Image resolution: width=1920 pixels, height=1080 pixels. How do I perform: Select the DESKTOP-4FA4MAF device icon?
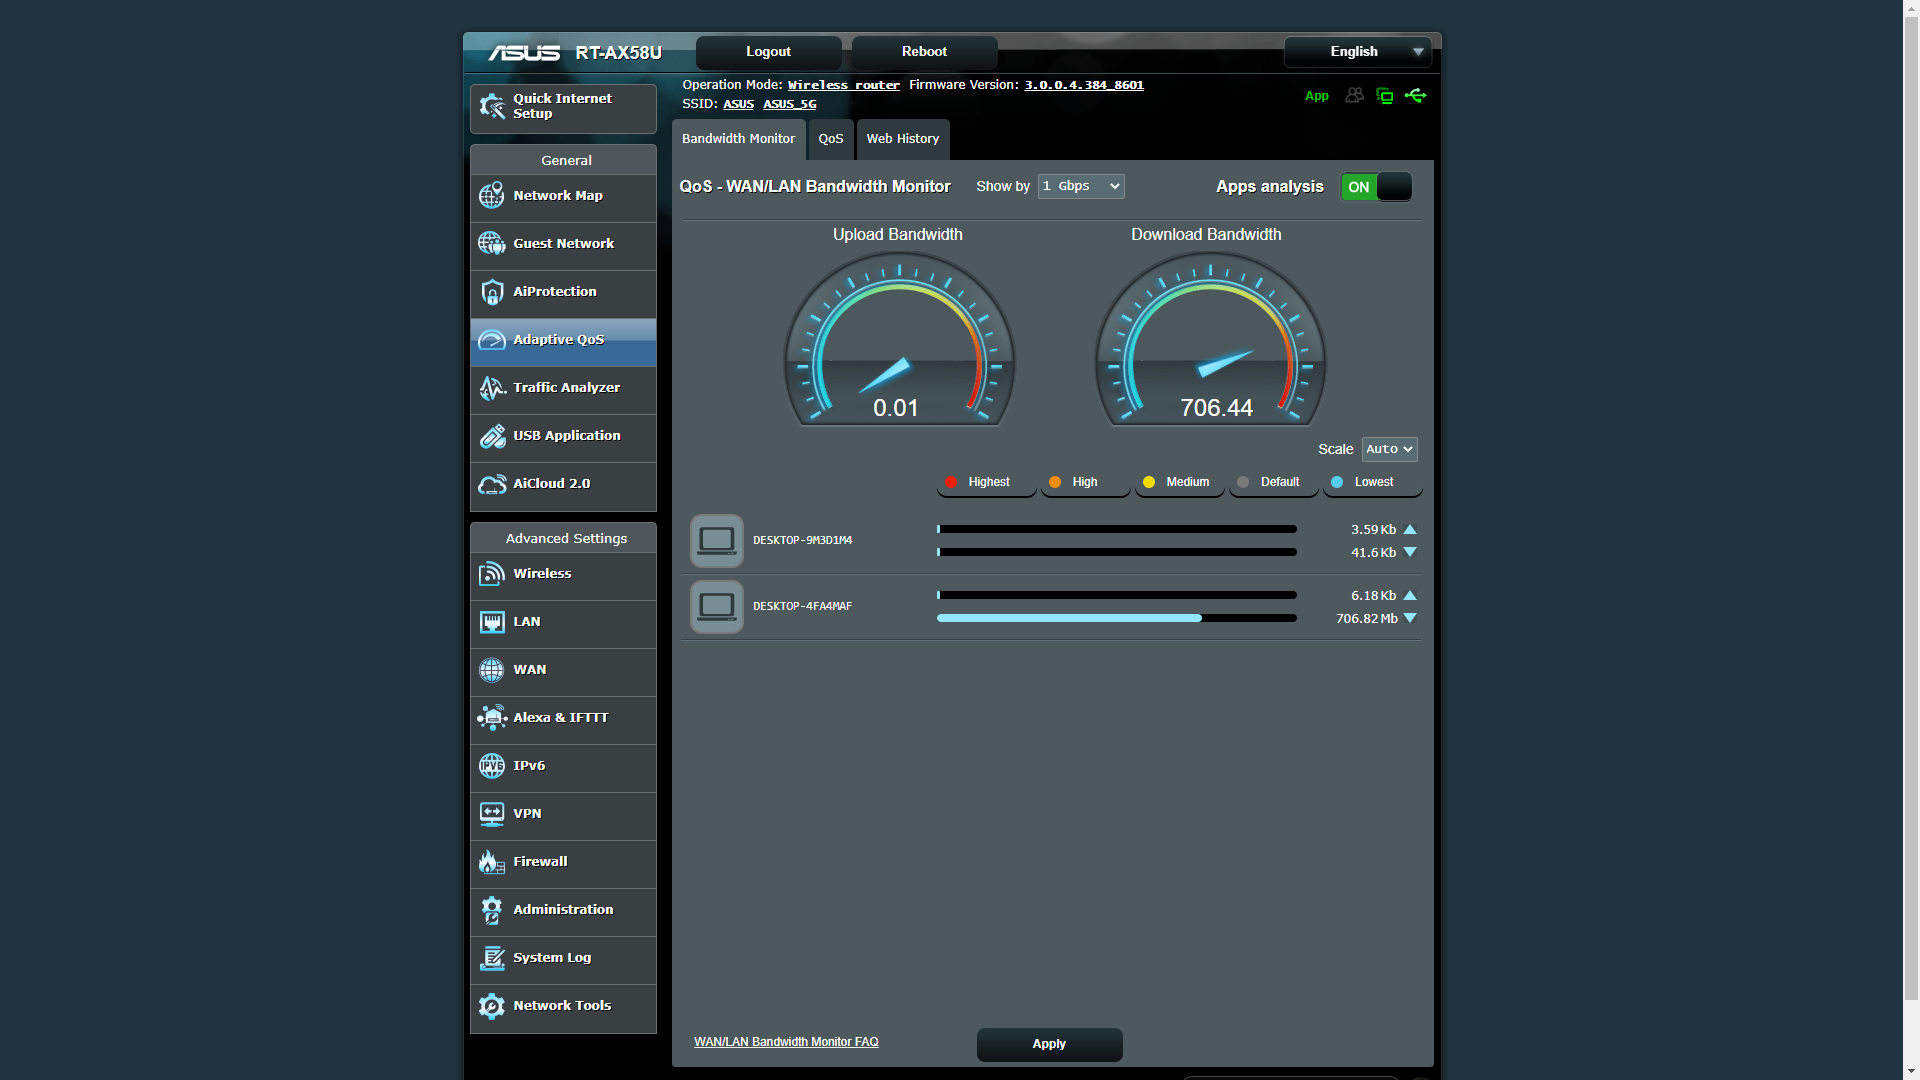(x=716, y=606)
